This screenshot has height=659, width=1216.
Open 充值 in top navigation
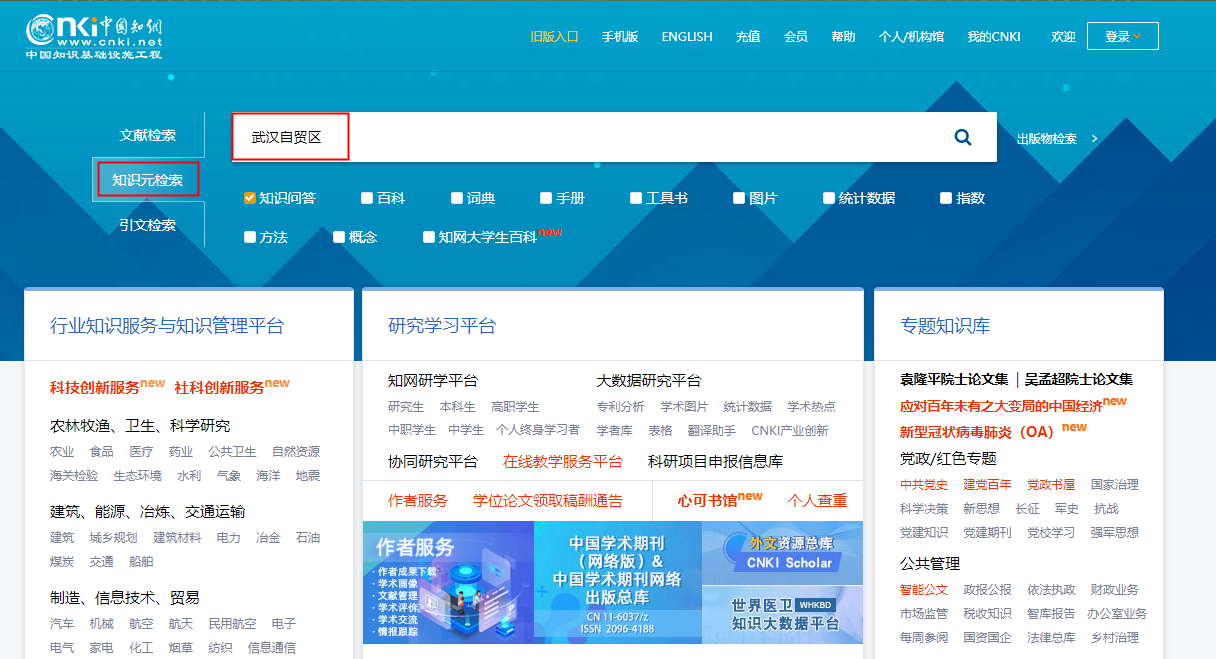coord(748,36)
